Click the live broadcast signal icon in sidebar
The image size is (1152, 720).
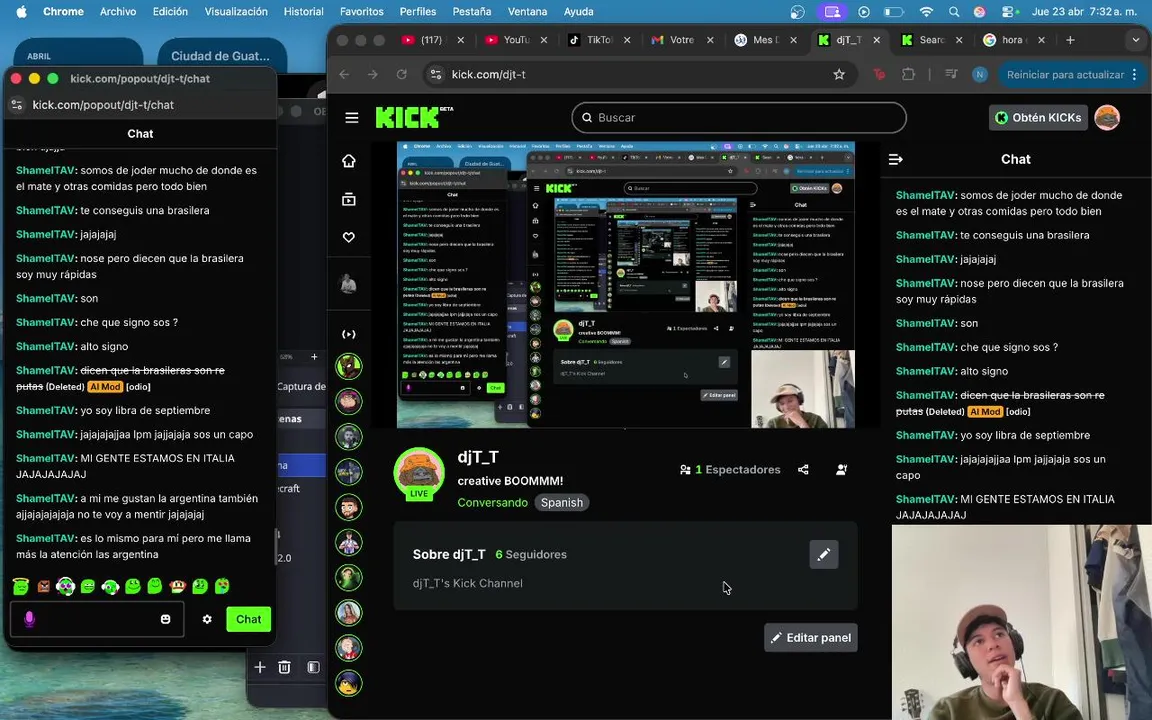click(349, 334)
